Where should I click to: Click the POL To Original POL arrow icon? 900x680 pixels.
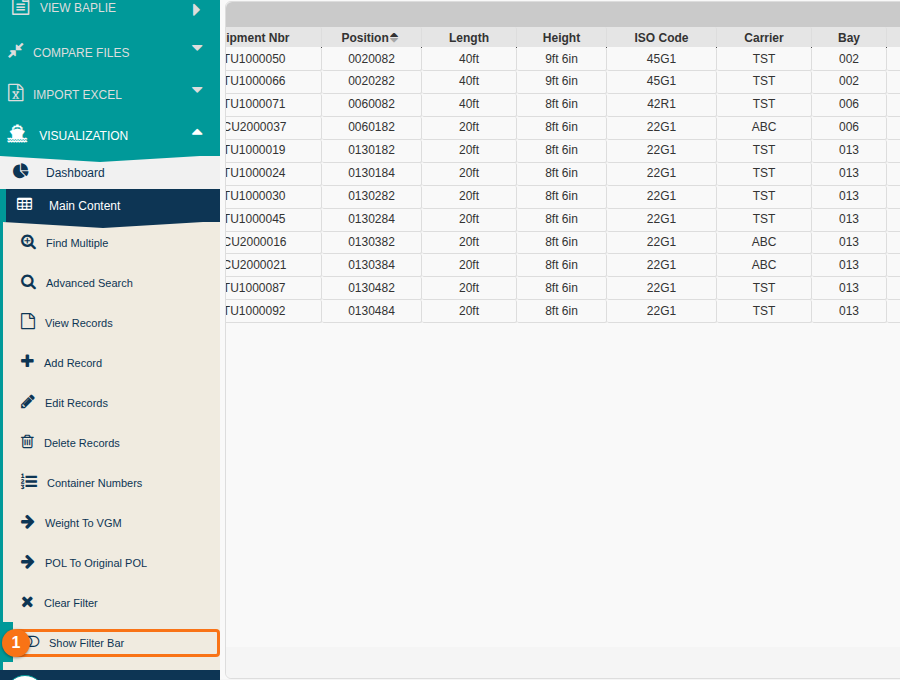pyautogui.click(x=28, y=562)
